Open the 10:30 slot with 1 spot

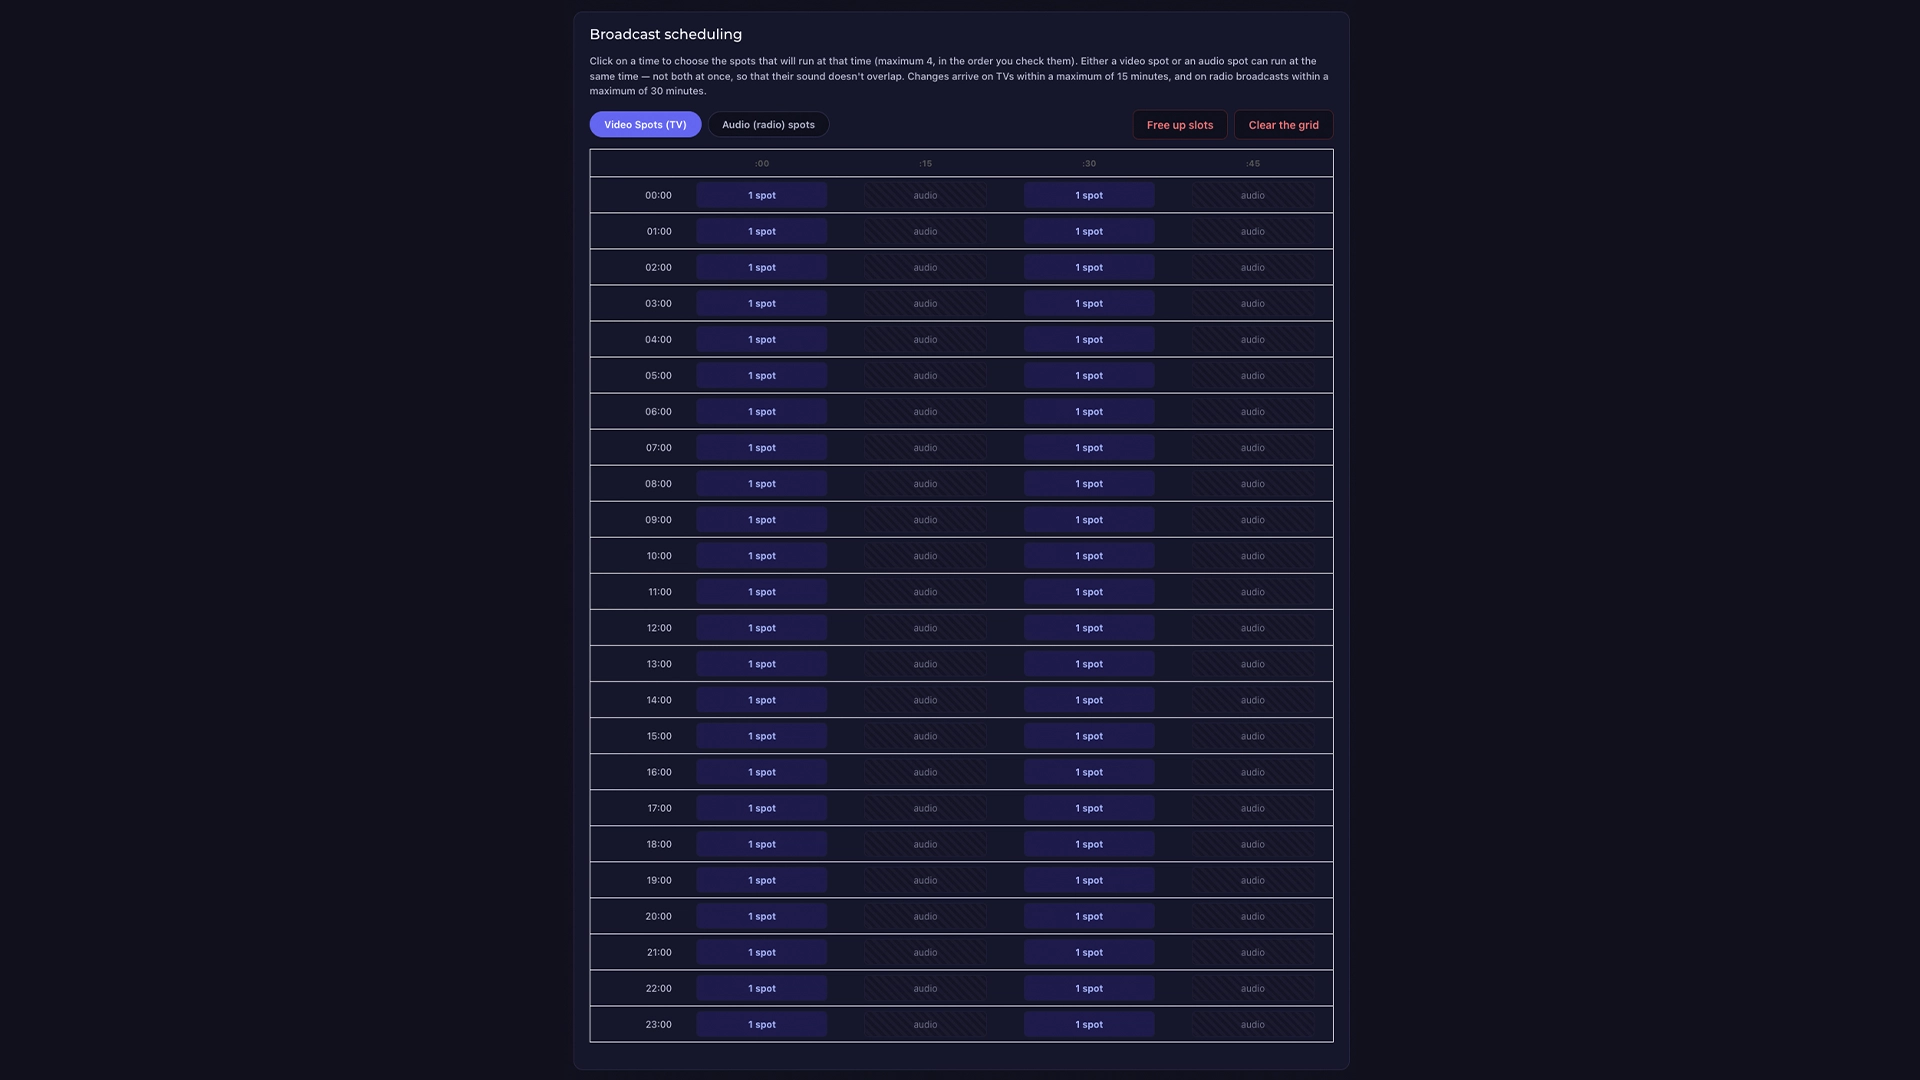click(1089, 556)
